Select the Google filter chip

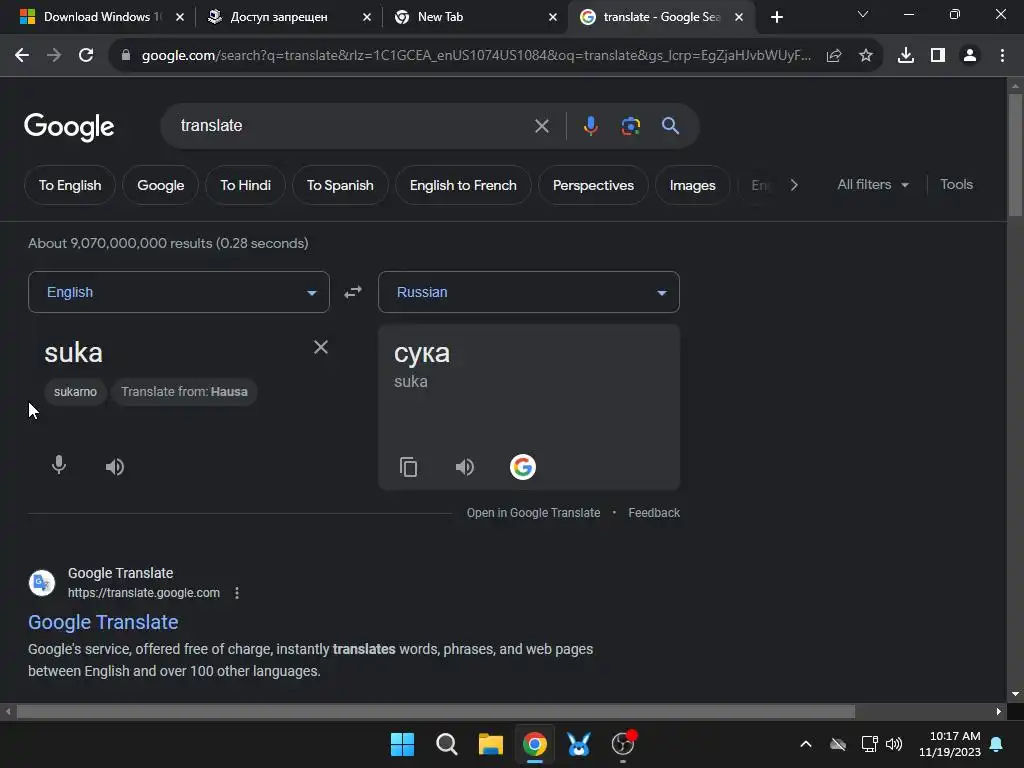pos(161,185)
